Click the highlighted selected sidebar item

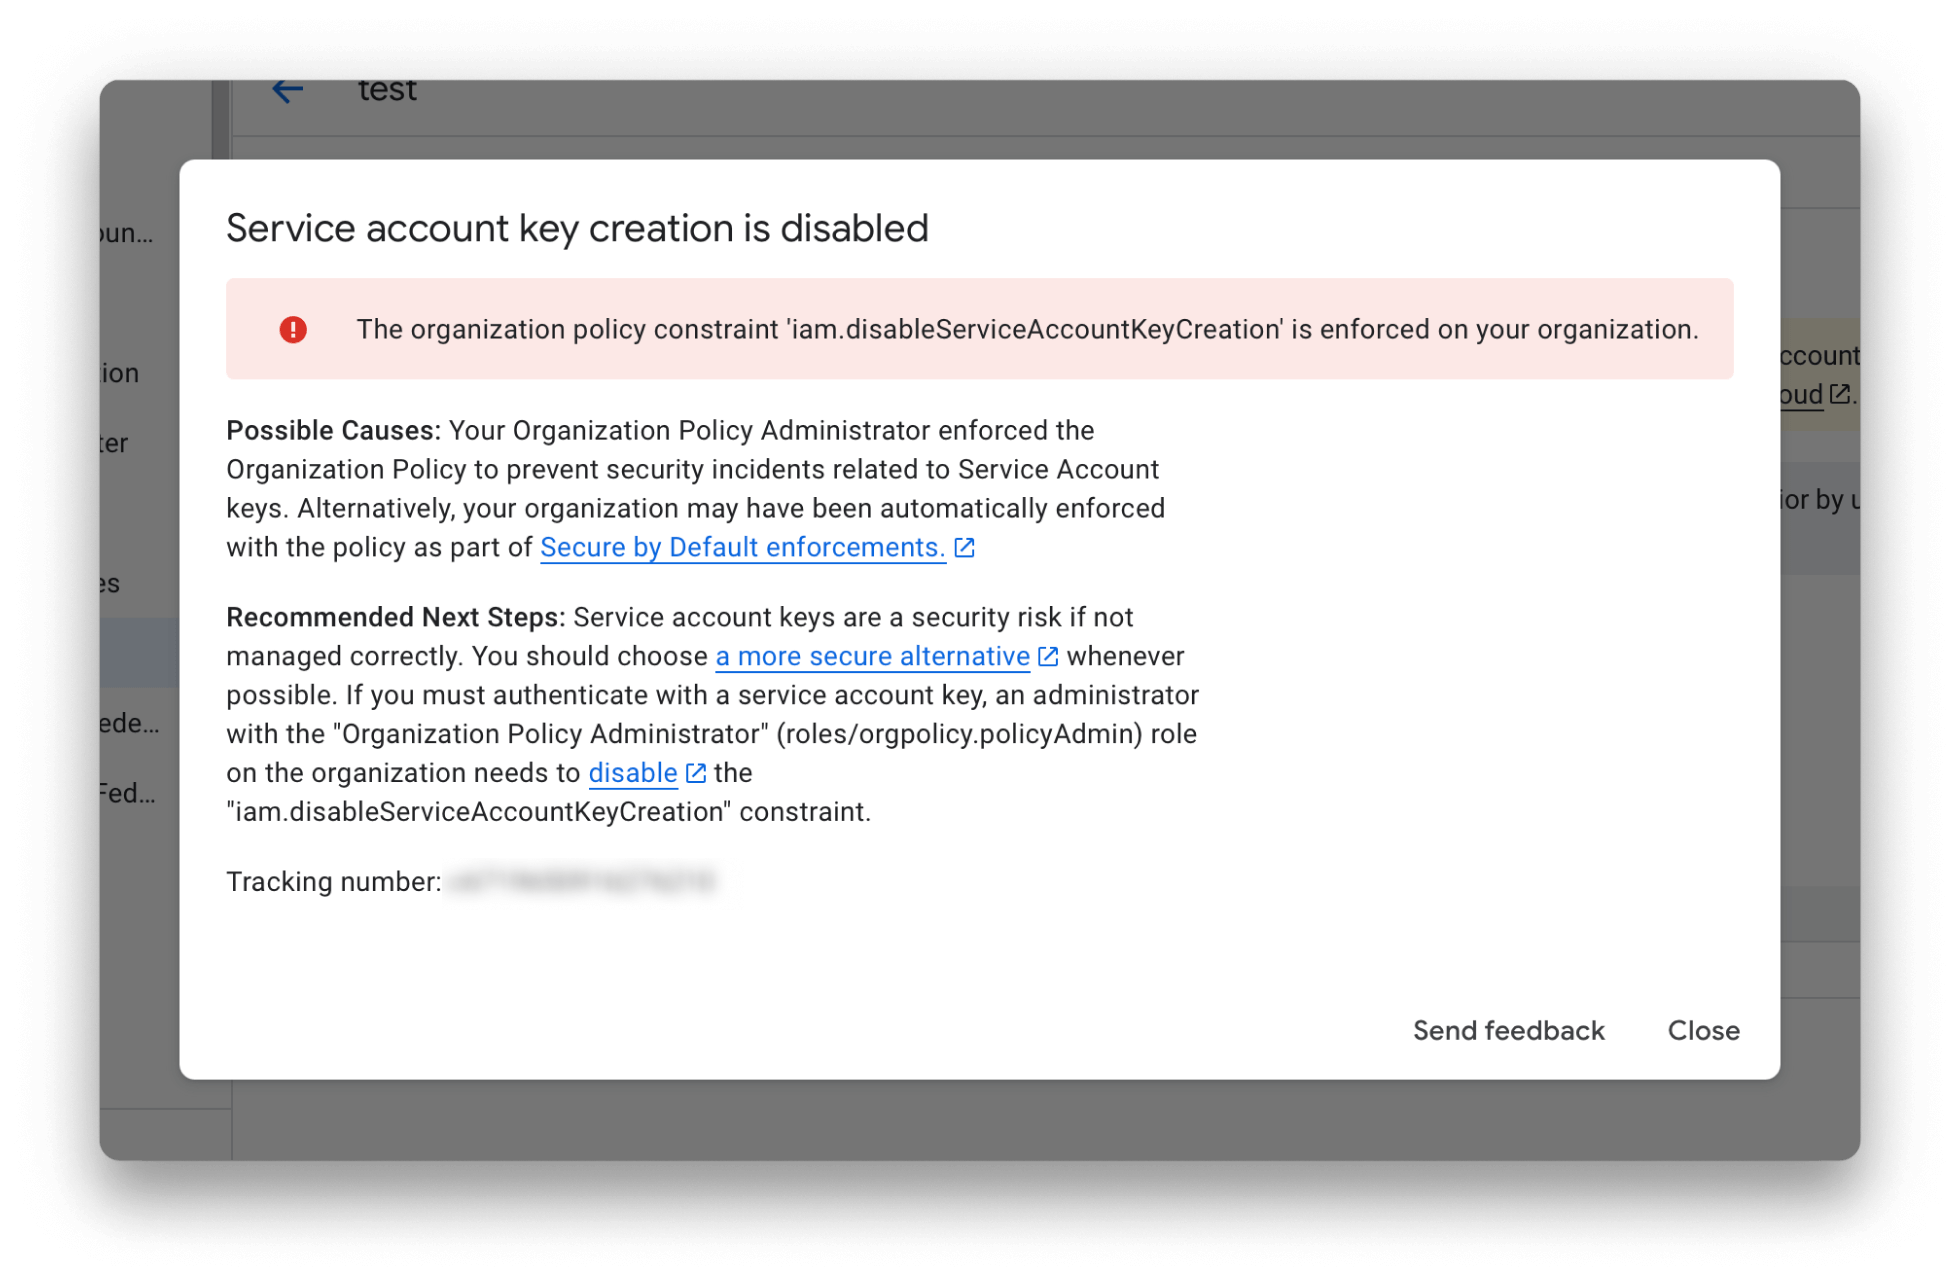point(139,653)
